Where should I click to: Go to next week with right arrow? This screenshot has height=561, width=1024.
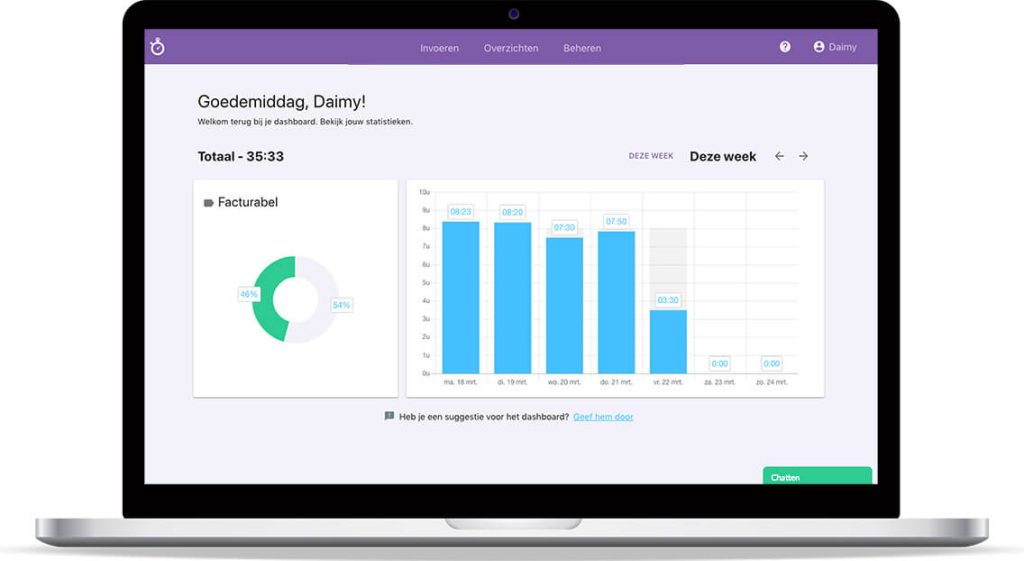(803, 156)
